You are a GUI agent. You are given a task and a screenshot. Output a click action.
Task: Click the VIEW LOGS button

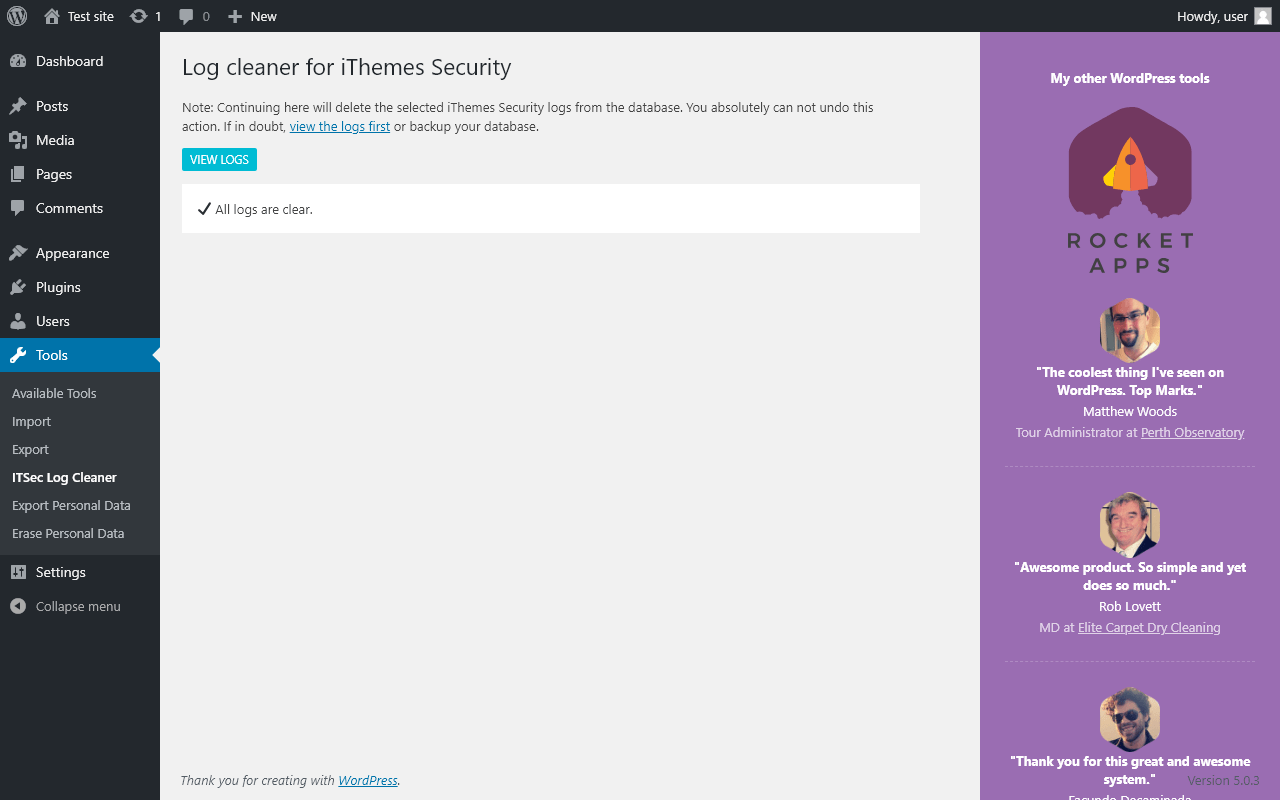(x=219, y=160)
